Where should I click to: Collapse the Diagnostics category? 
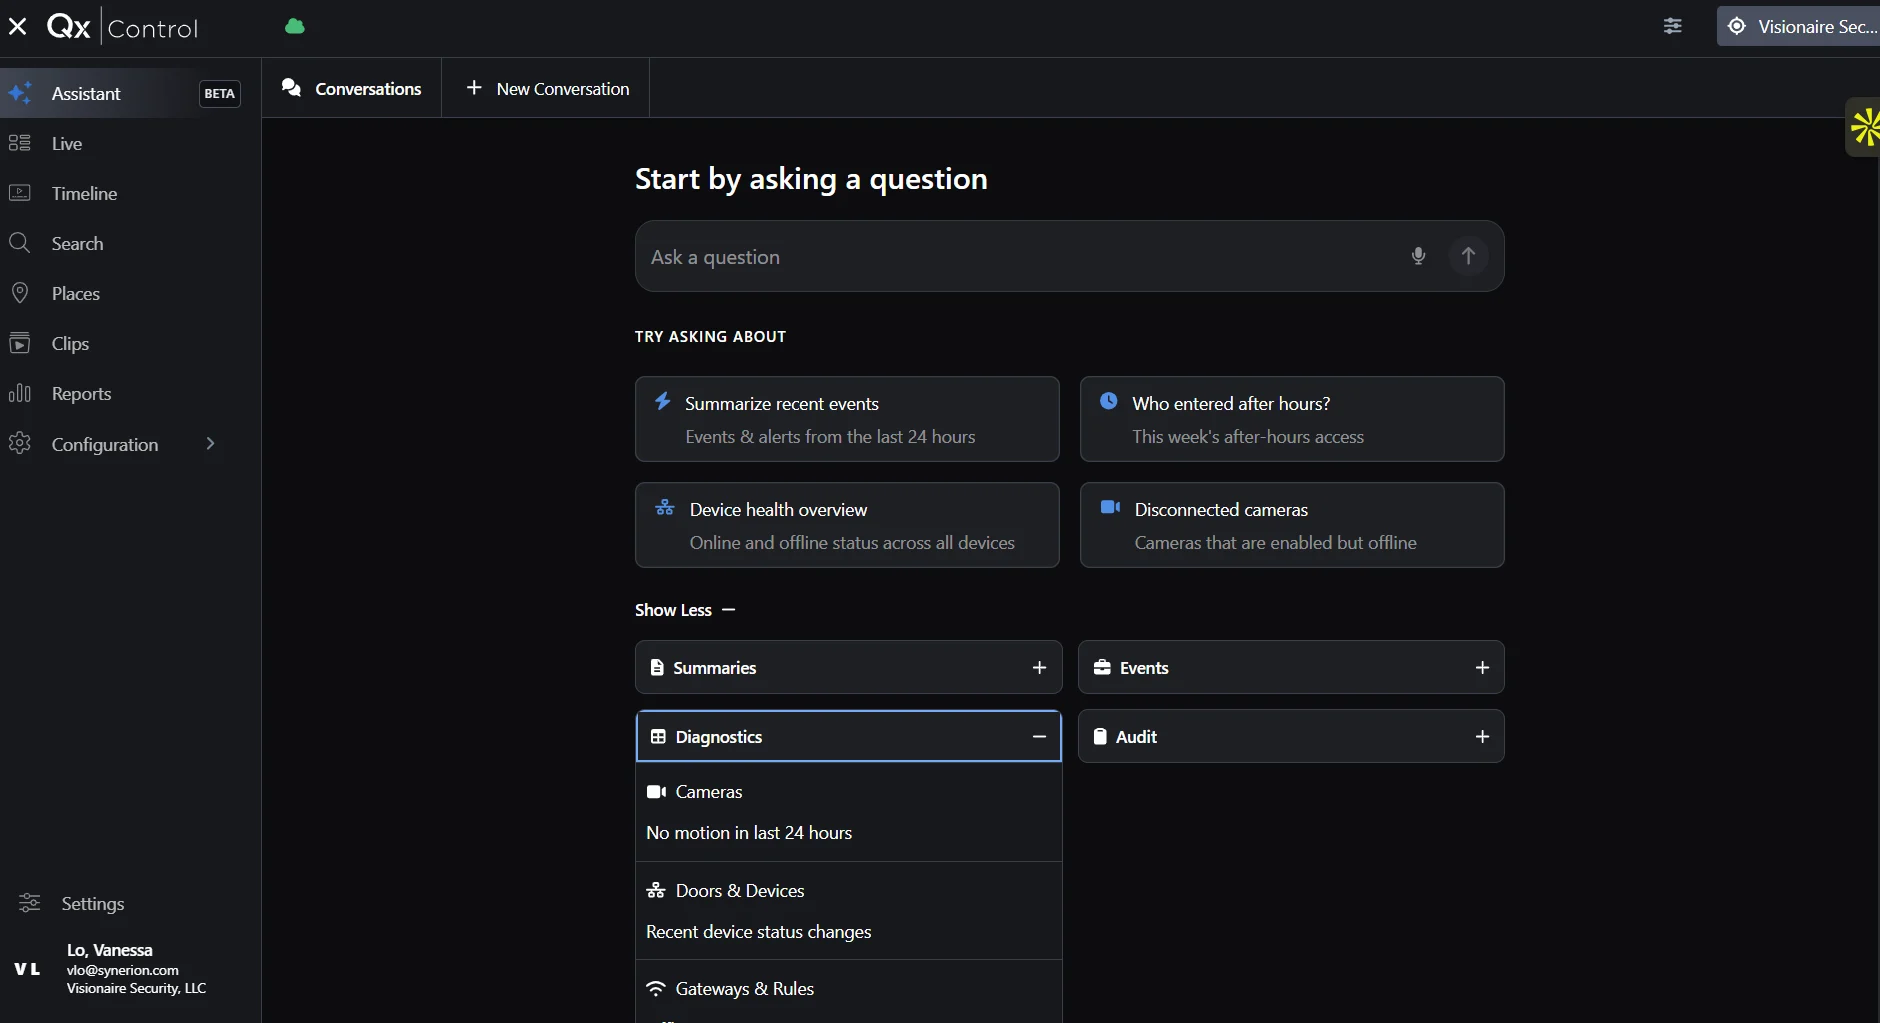coord(848,736)
